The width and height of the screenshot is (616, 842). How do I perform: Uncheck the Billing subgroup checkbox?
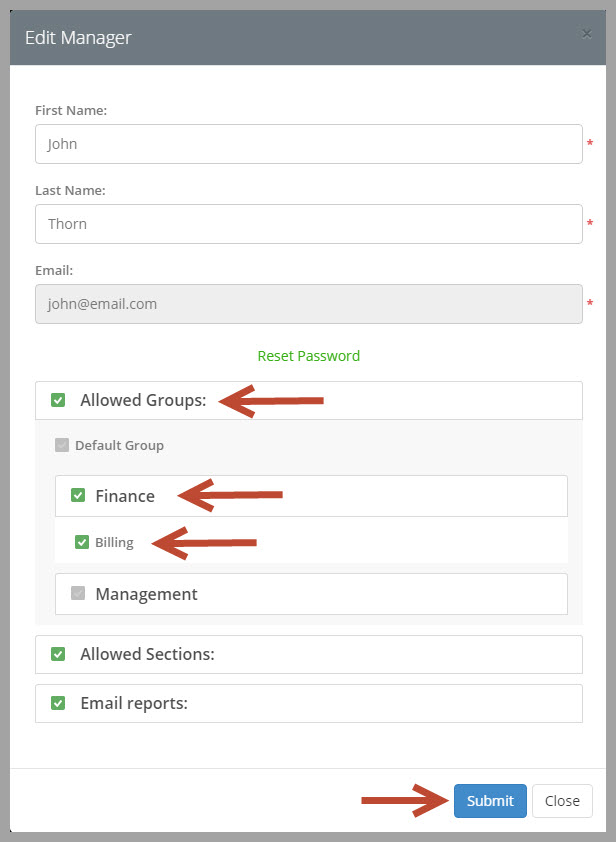point(82,542)
